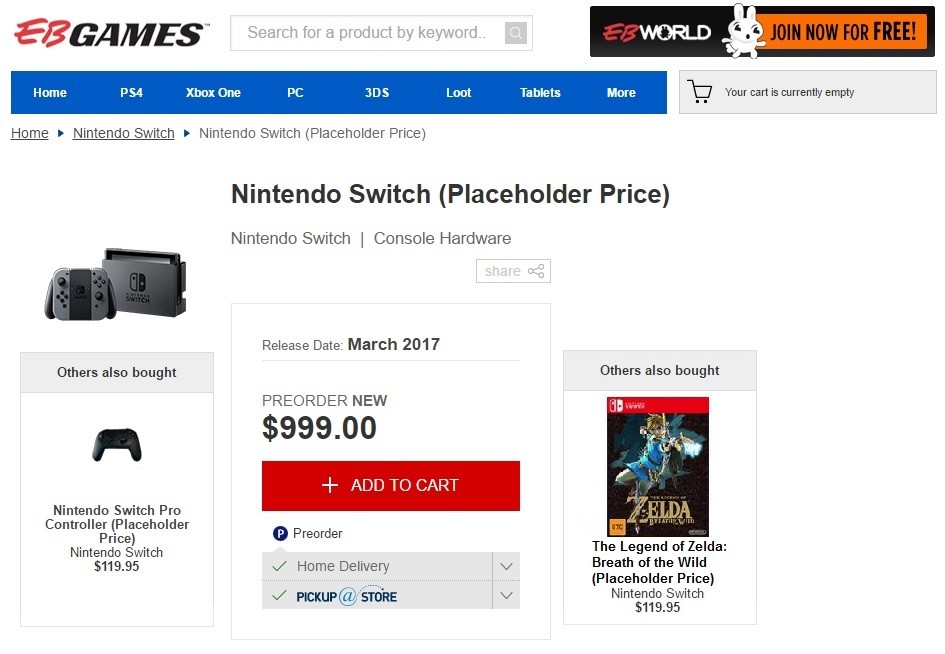The width and height of the screenshot is (945, 654).
Task: Go to the Home breadcrumb link
Action: click(x=30, y=133)
